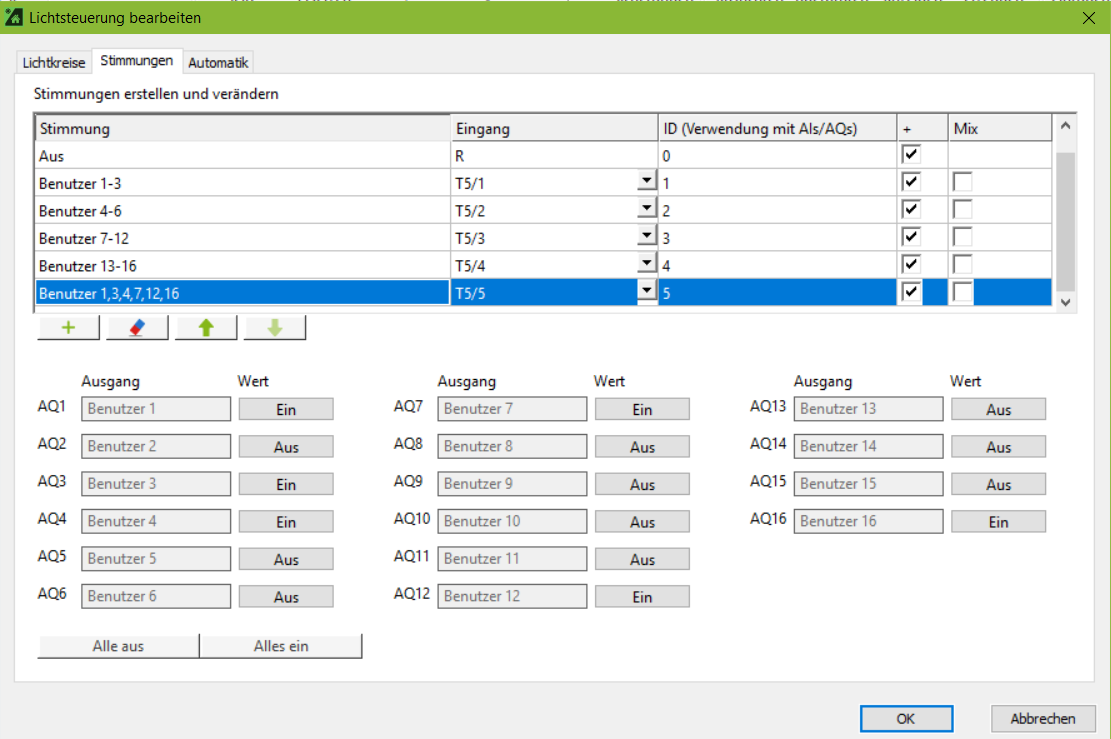Move mood up with green arrow
Image resolution: width=1111 pixels, height=739 pixels.
click(x=206, y=329)
